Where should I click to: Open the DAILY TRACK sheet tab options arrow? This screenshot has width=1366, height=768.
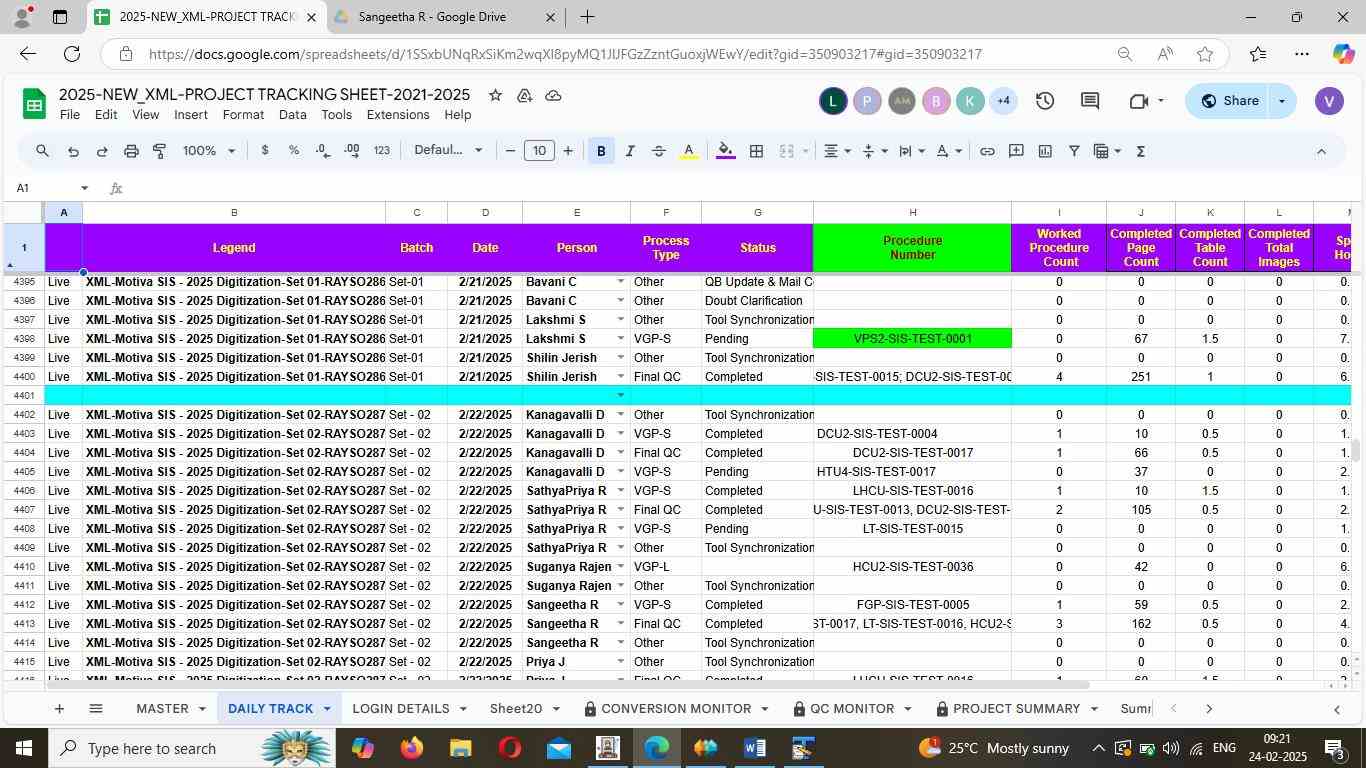pyautogui.click(x=326, y=709)
